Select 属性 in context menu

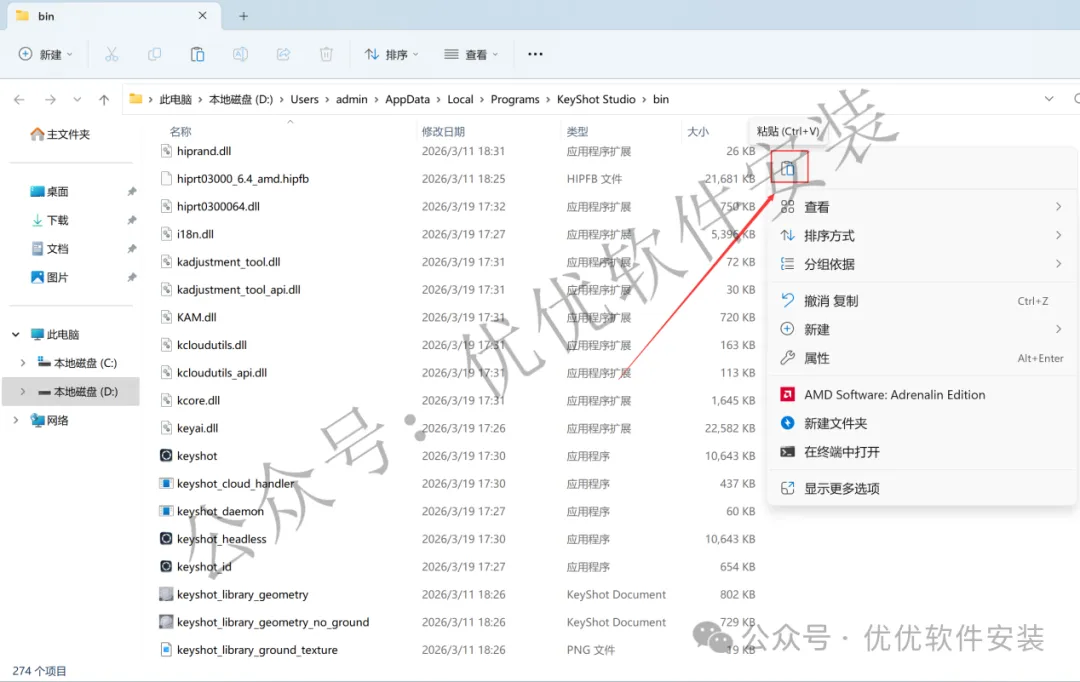click(x=922, y=358)
